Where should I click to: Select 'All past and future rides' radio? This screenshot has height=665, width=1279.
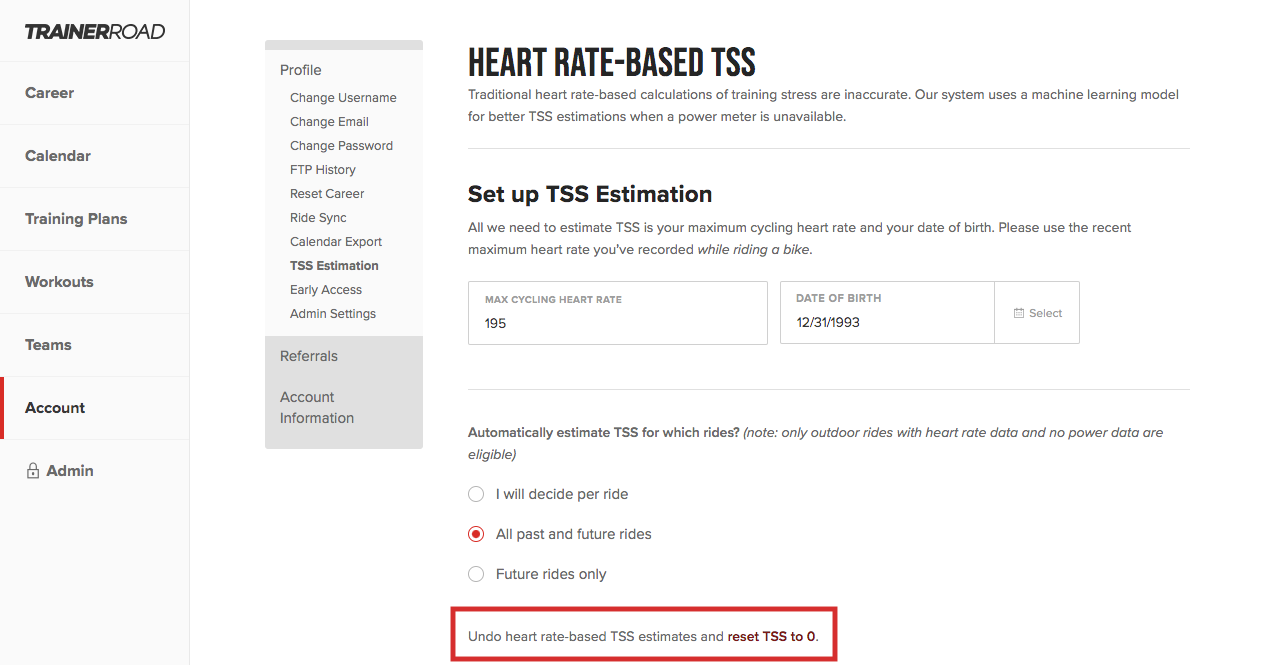tap(476, 534)
